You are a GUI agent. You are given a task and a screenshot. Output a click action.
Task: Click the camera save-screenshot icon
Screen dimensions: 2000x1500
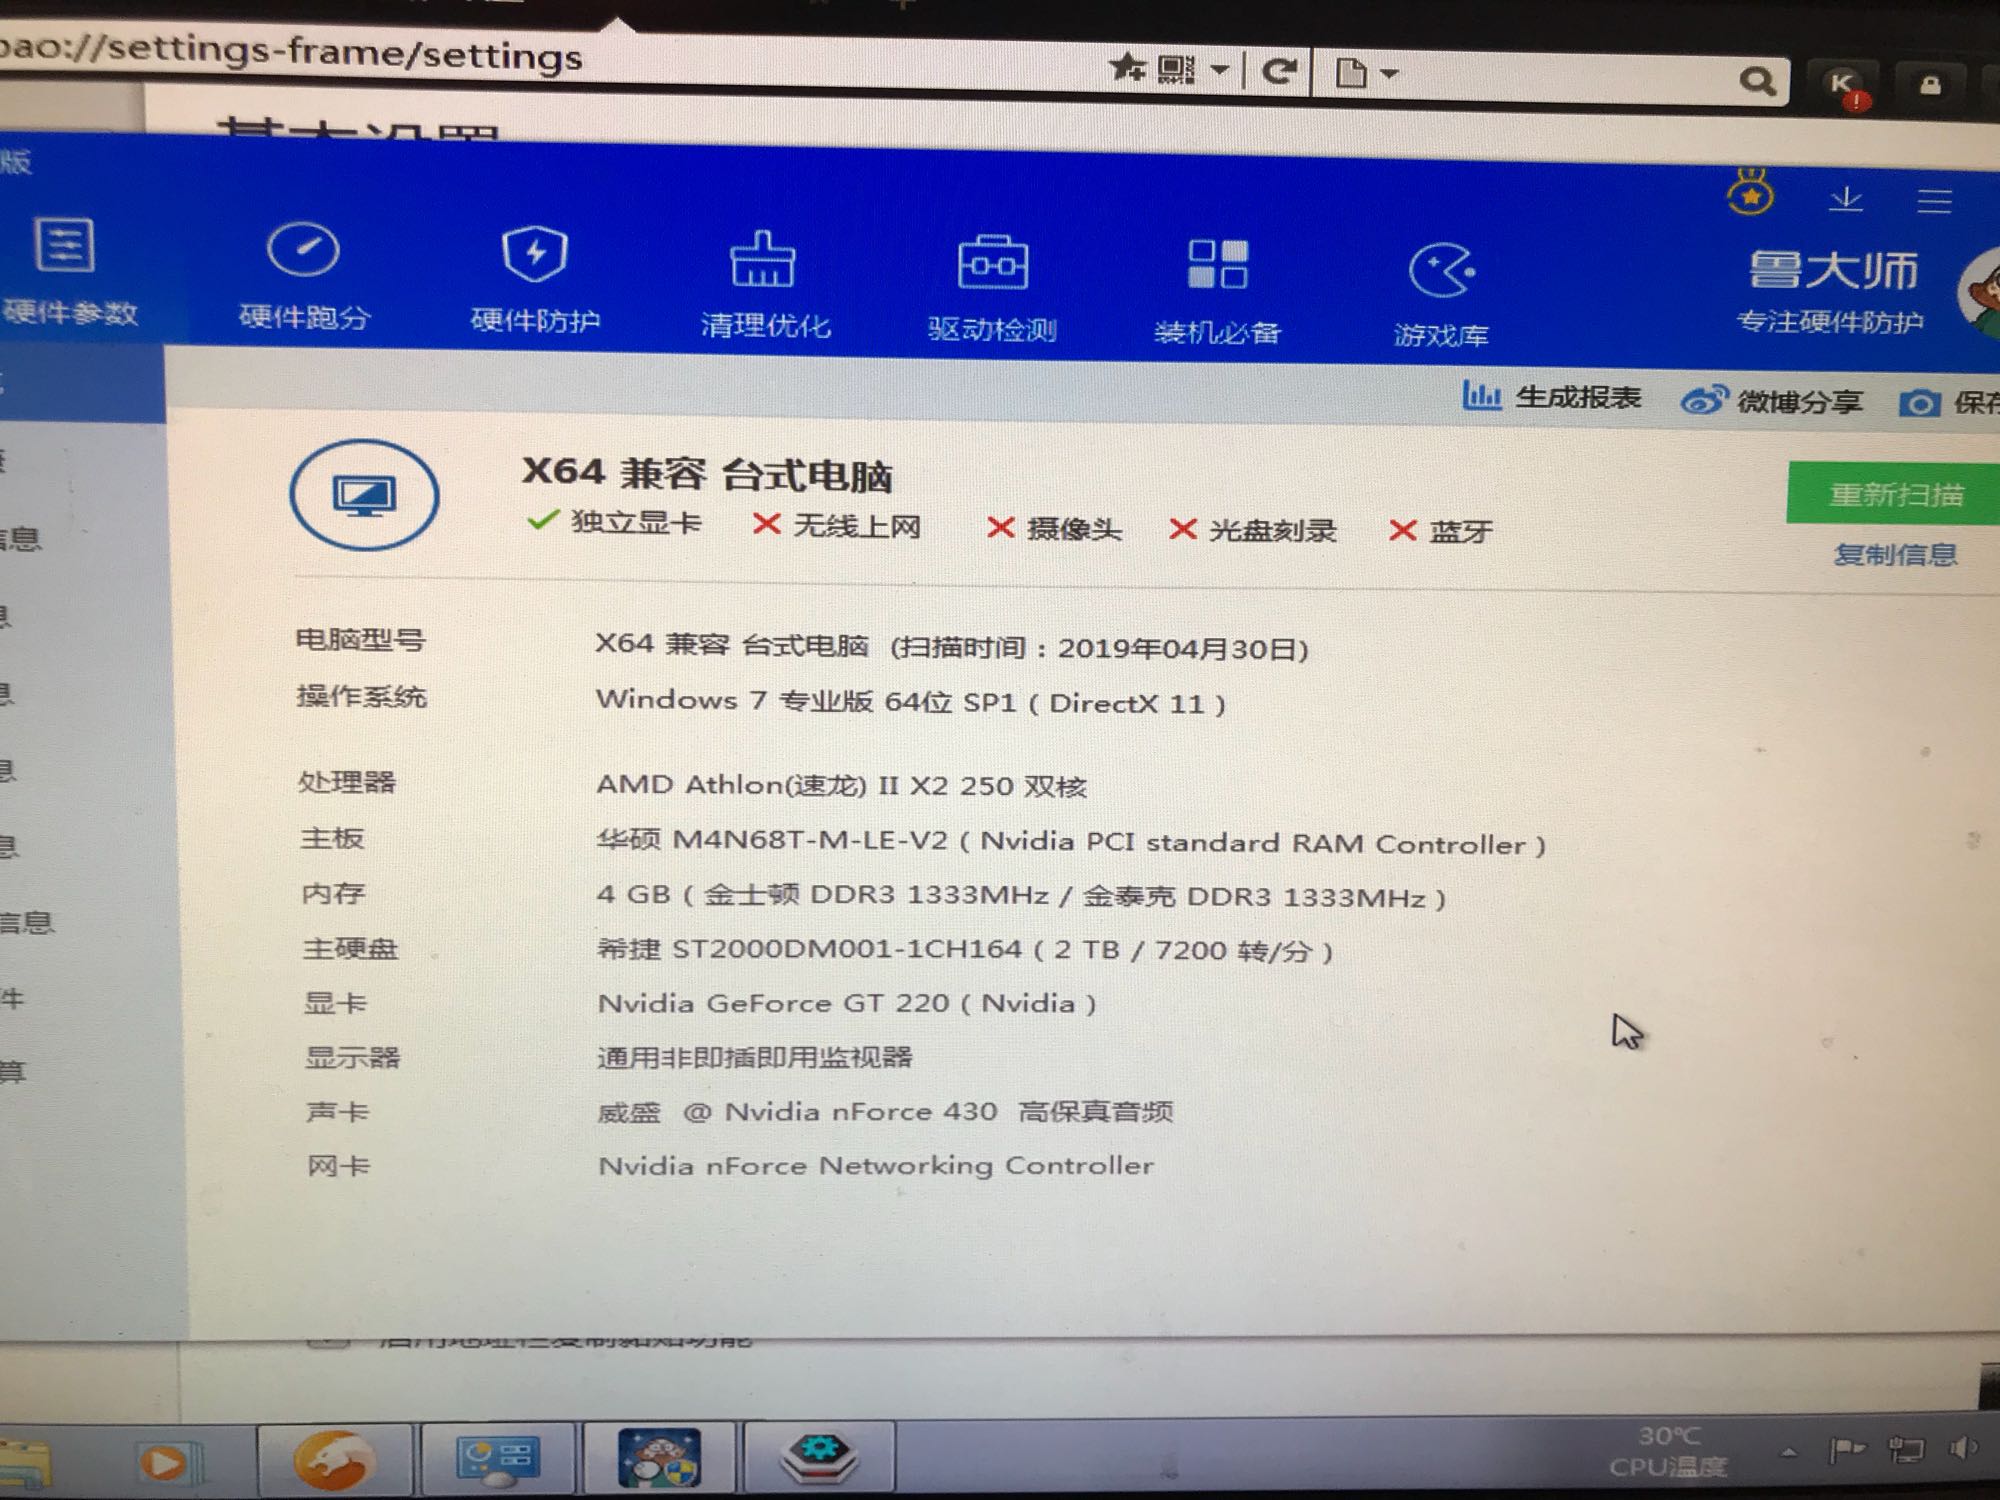[1918, 403]
